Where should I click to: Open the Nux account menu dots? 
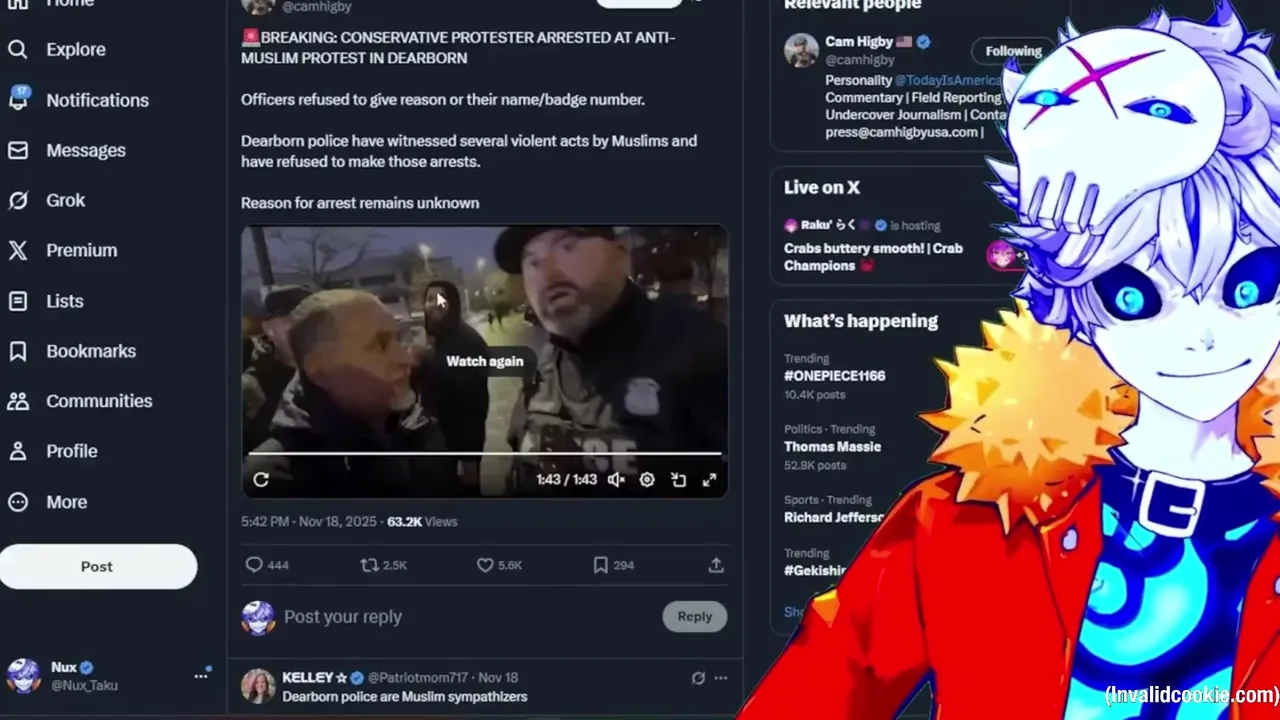click(x=201, y=676)
